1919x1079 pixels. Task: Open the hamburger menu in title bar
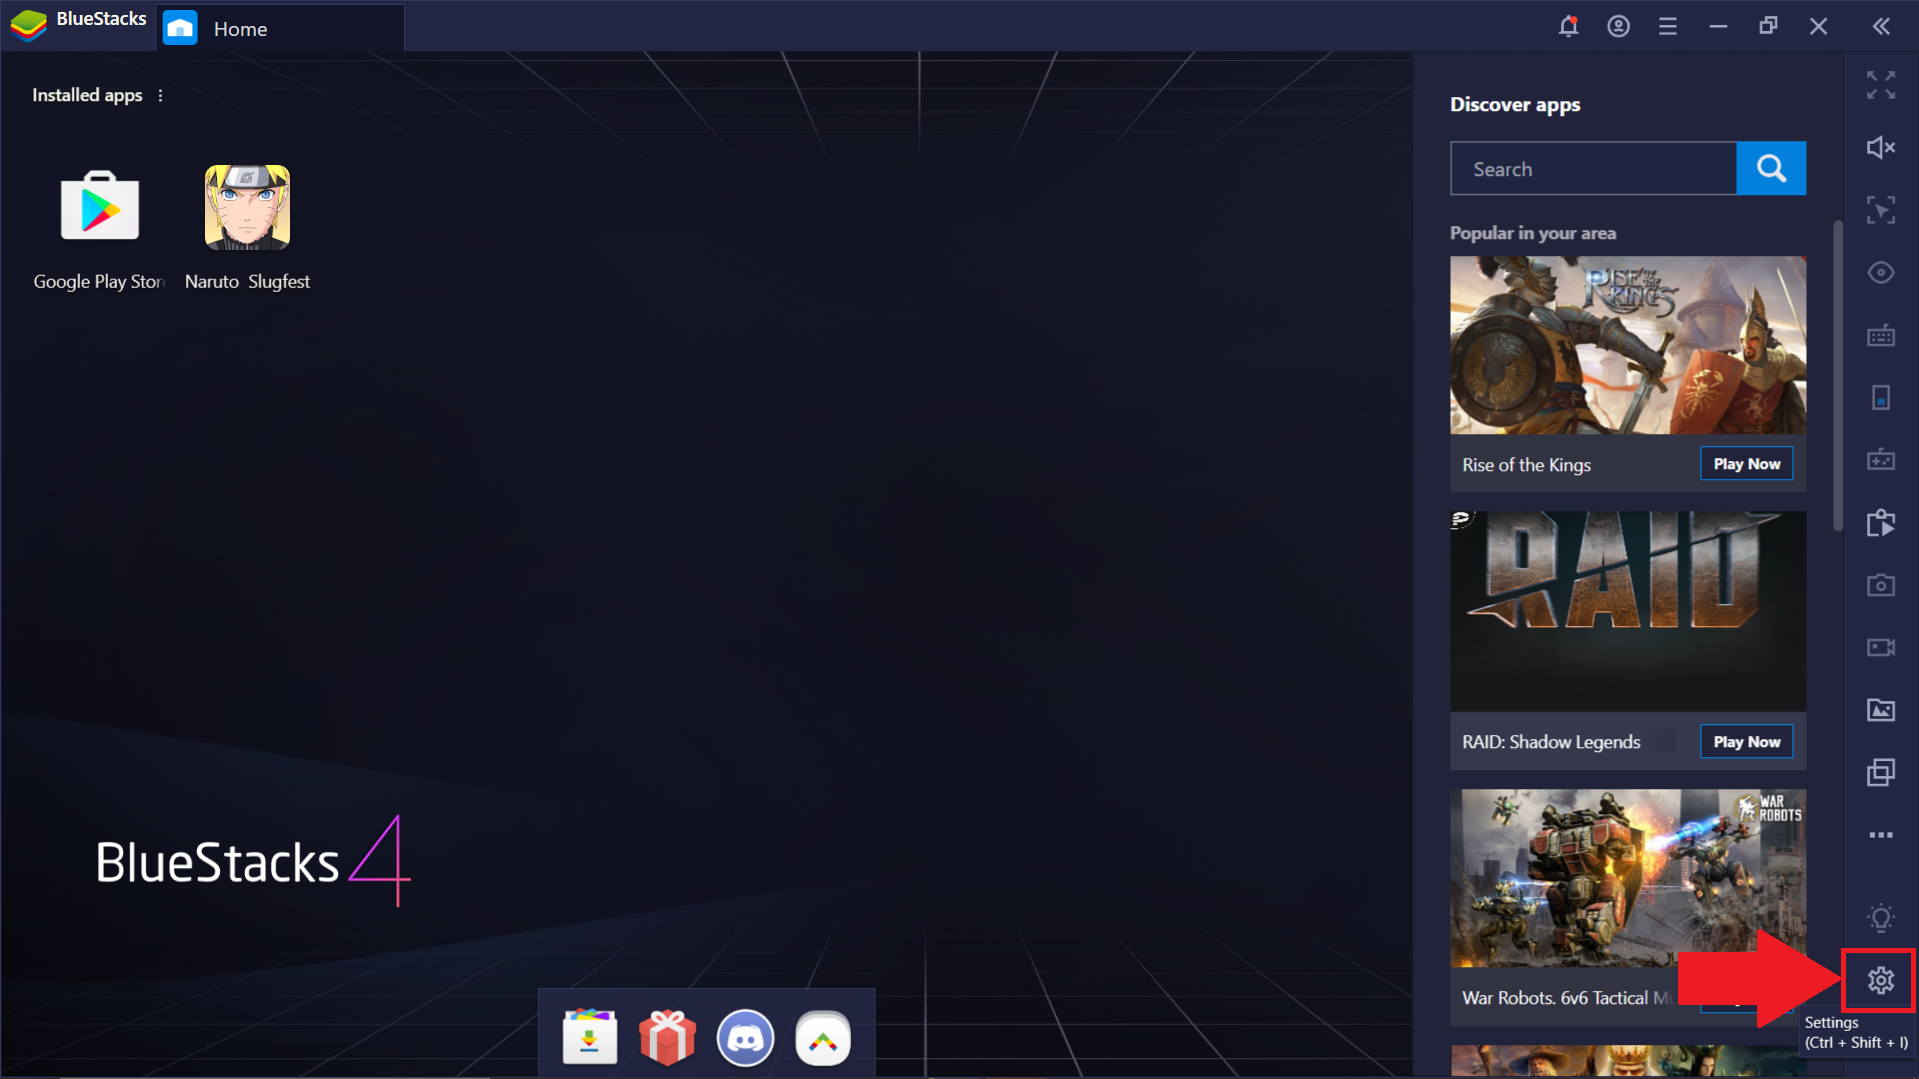1667,27
